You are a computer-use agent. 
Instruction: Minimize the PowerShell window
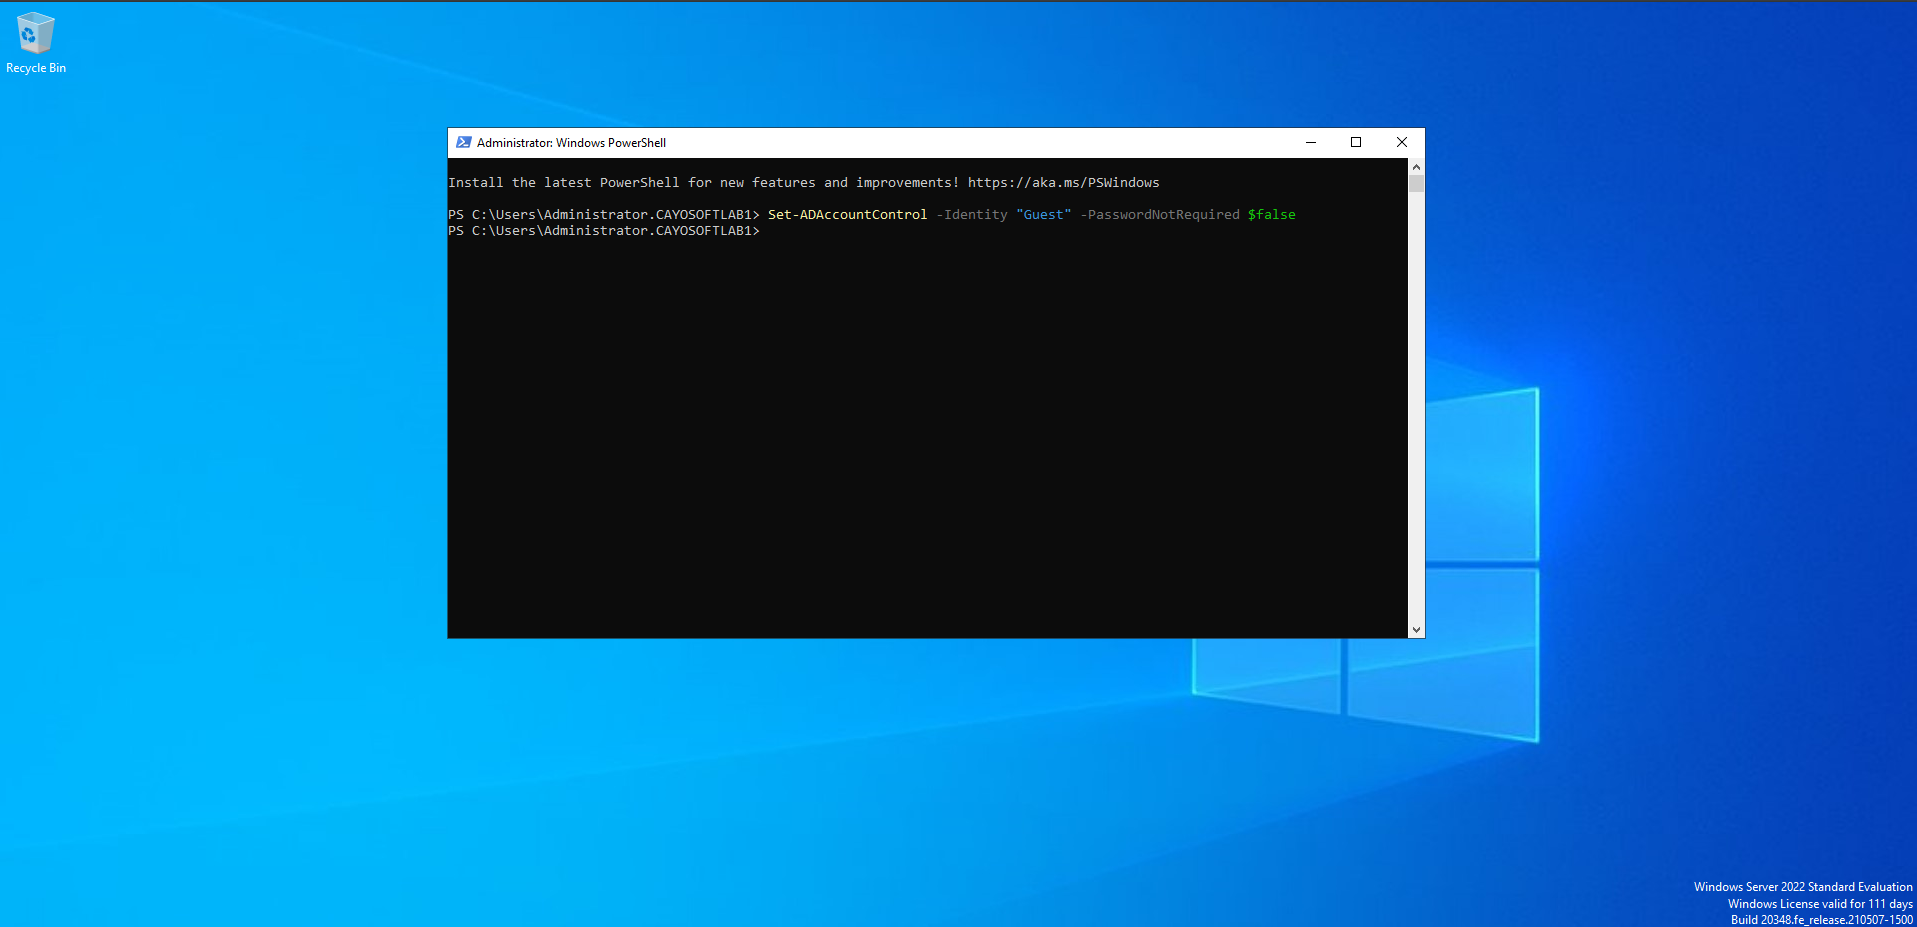point(1310,143)
